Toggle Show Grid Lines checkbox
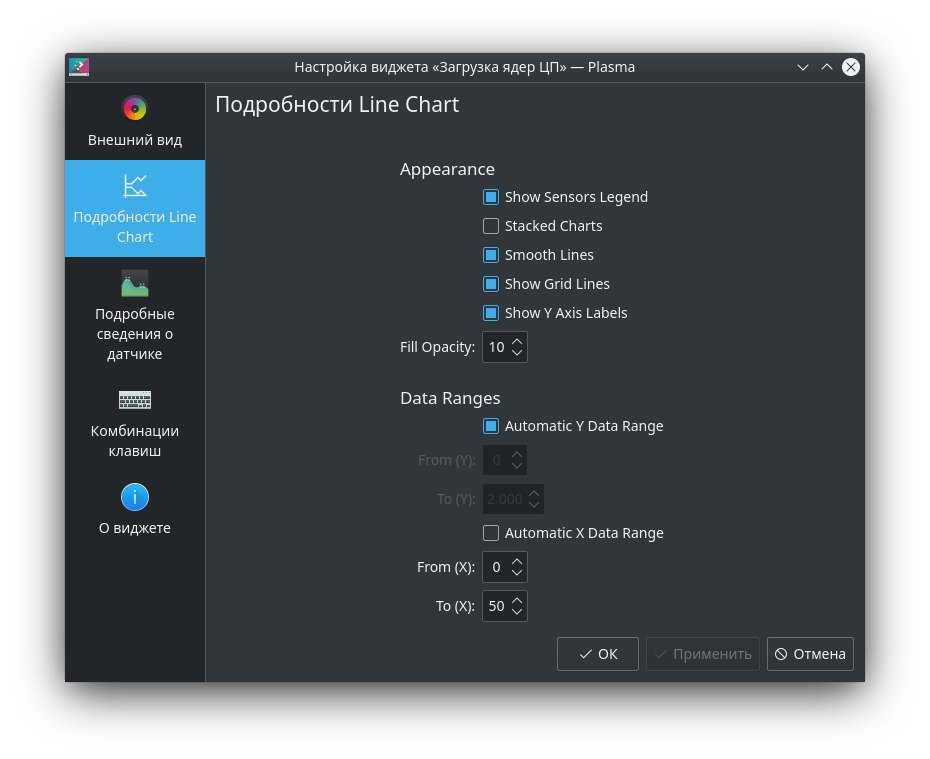 click(x=491, y=284)
